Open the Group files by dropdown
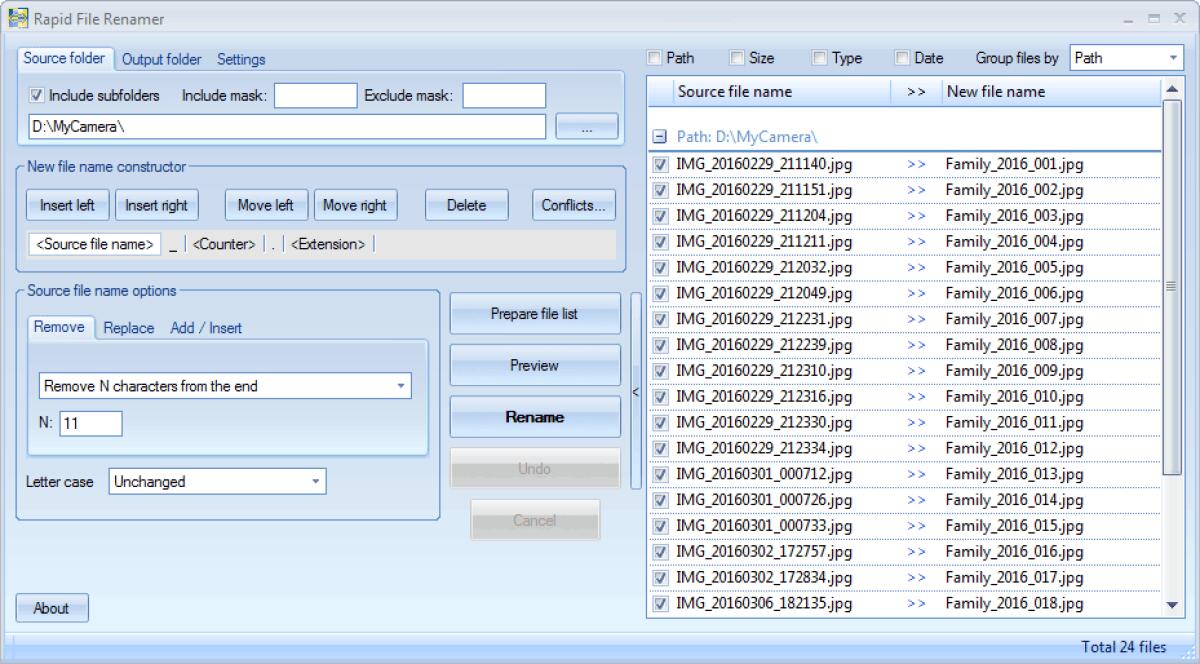This screenshot has height=664, width=1200. pos(1126,57)
